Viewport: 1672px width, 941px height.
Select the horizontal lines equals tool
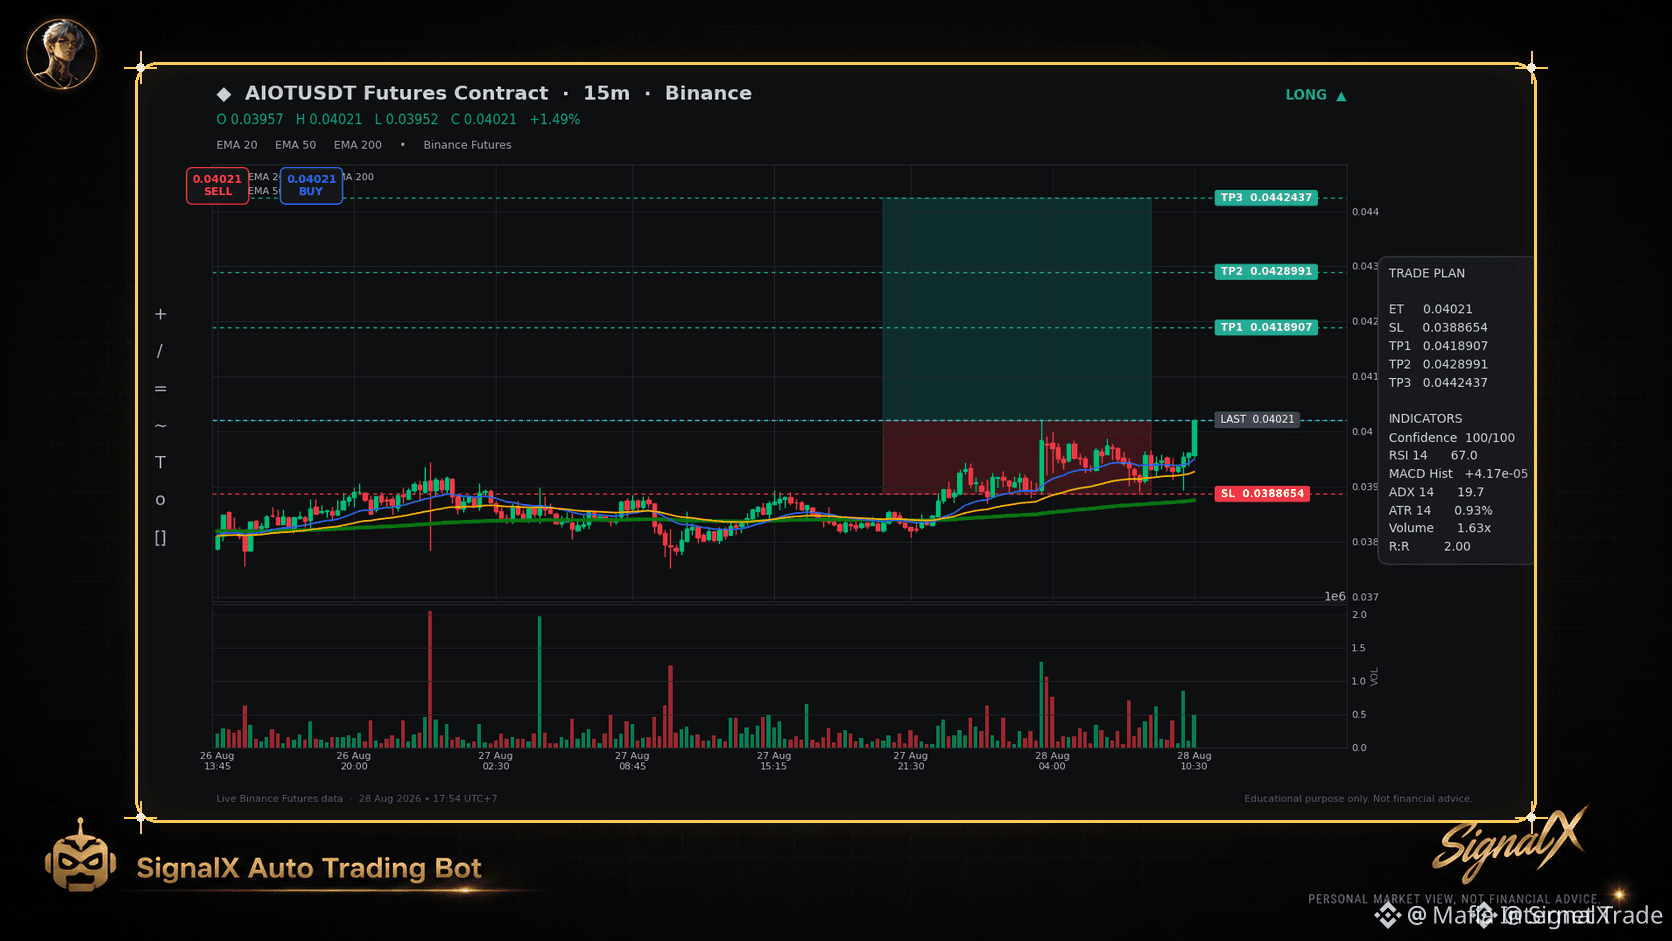coord(160,388)
